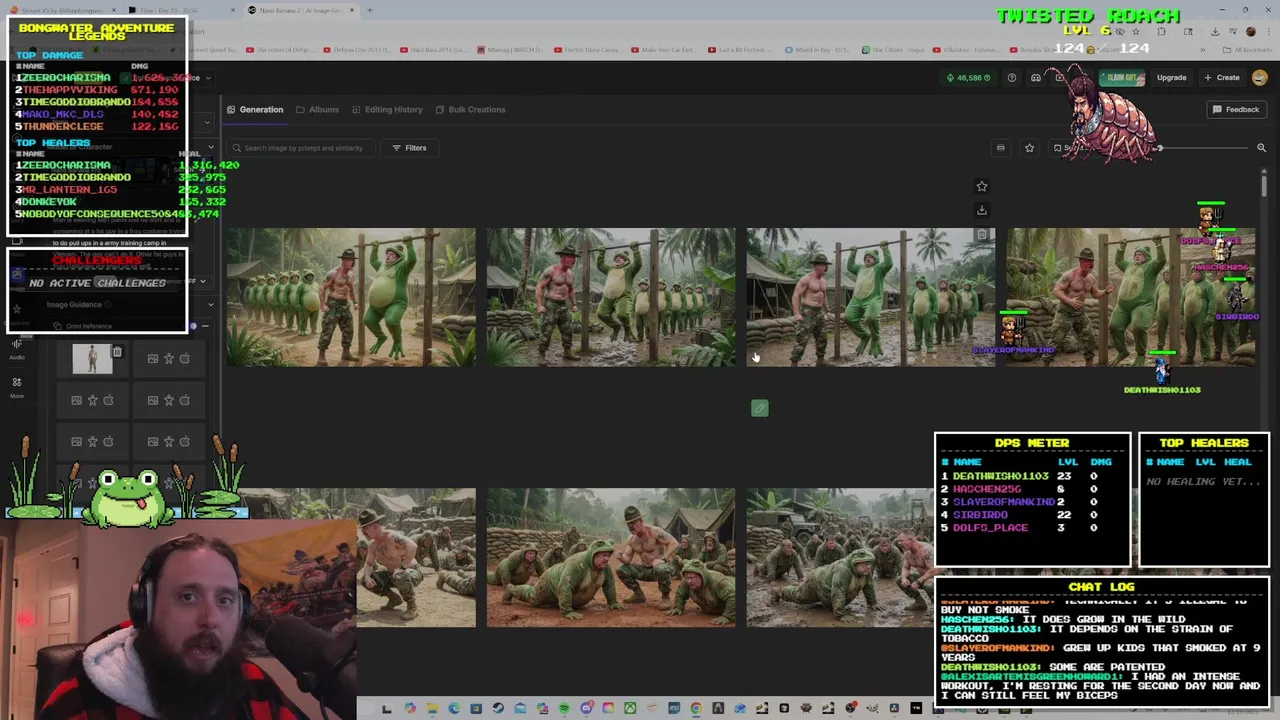Open the 46,586 token balance

969,77
